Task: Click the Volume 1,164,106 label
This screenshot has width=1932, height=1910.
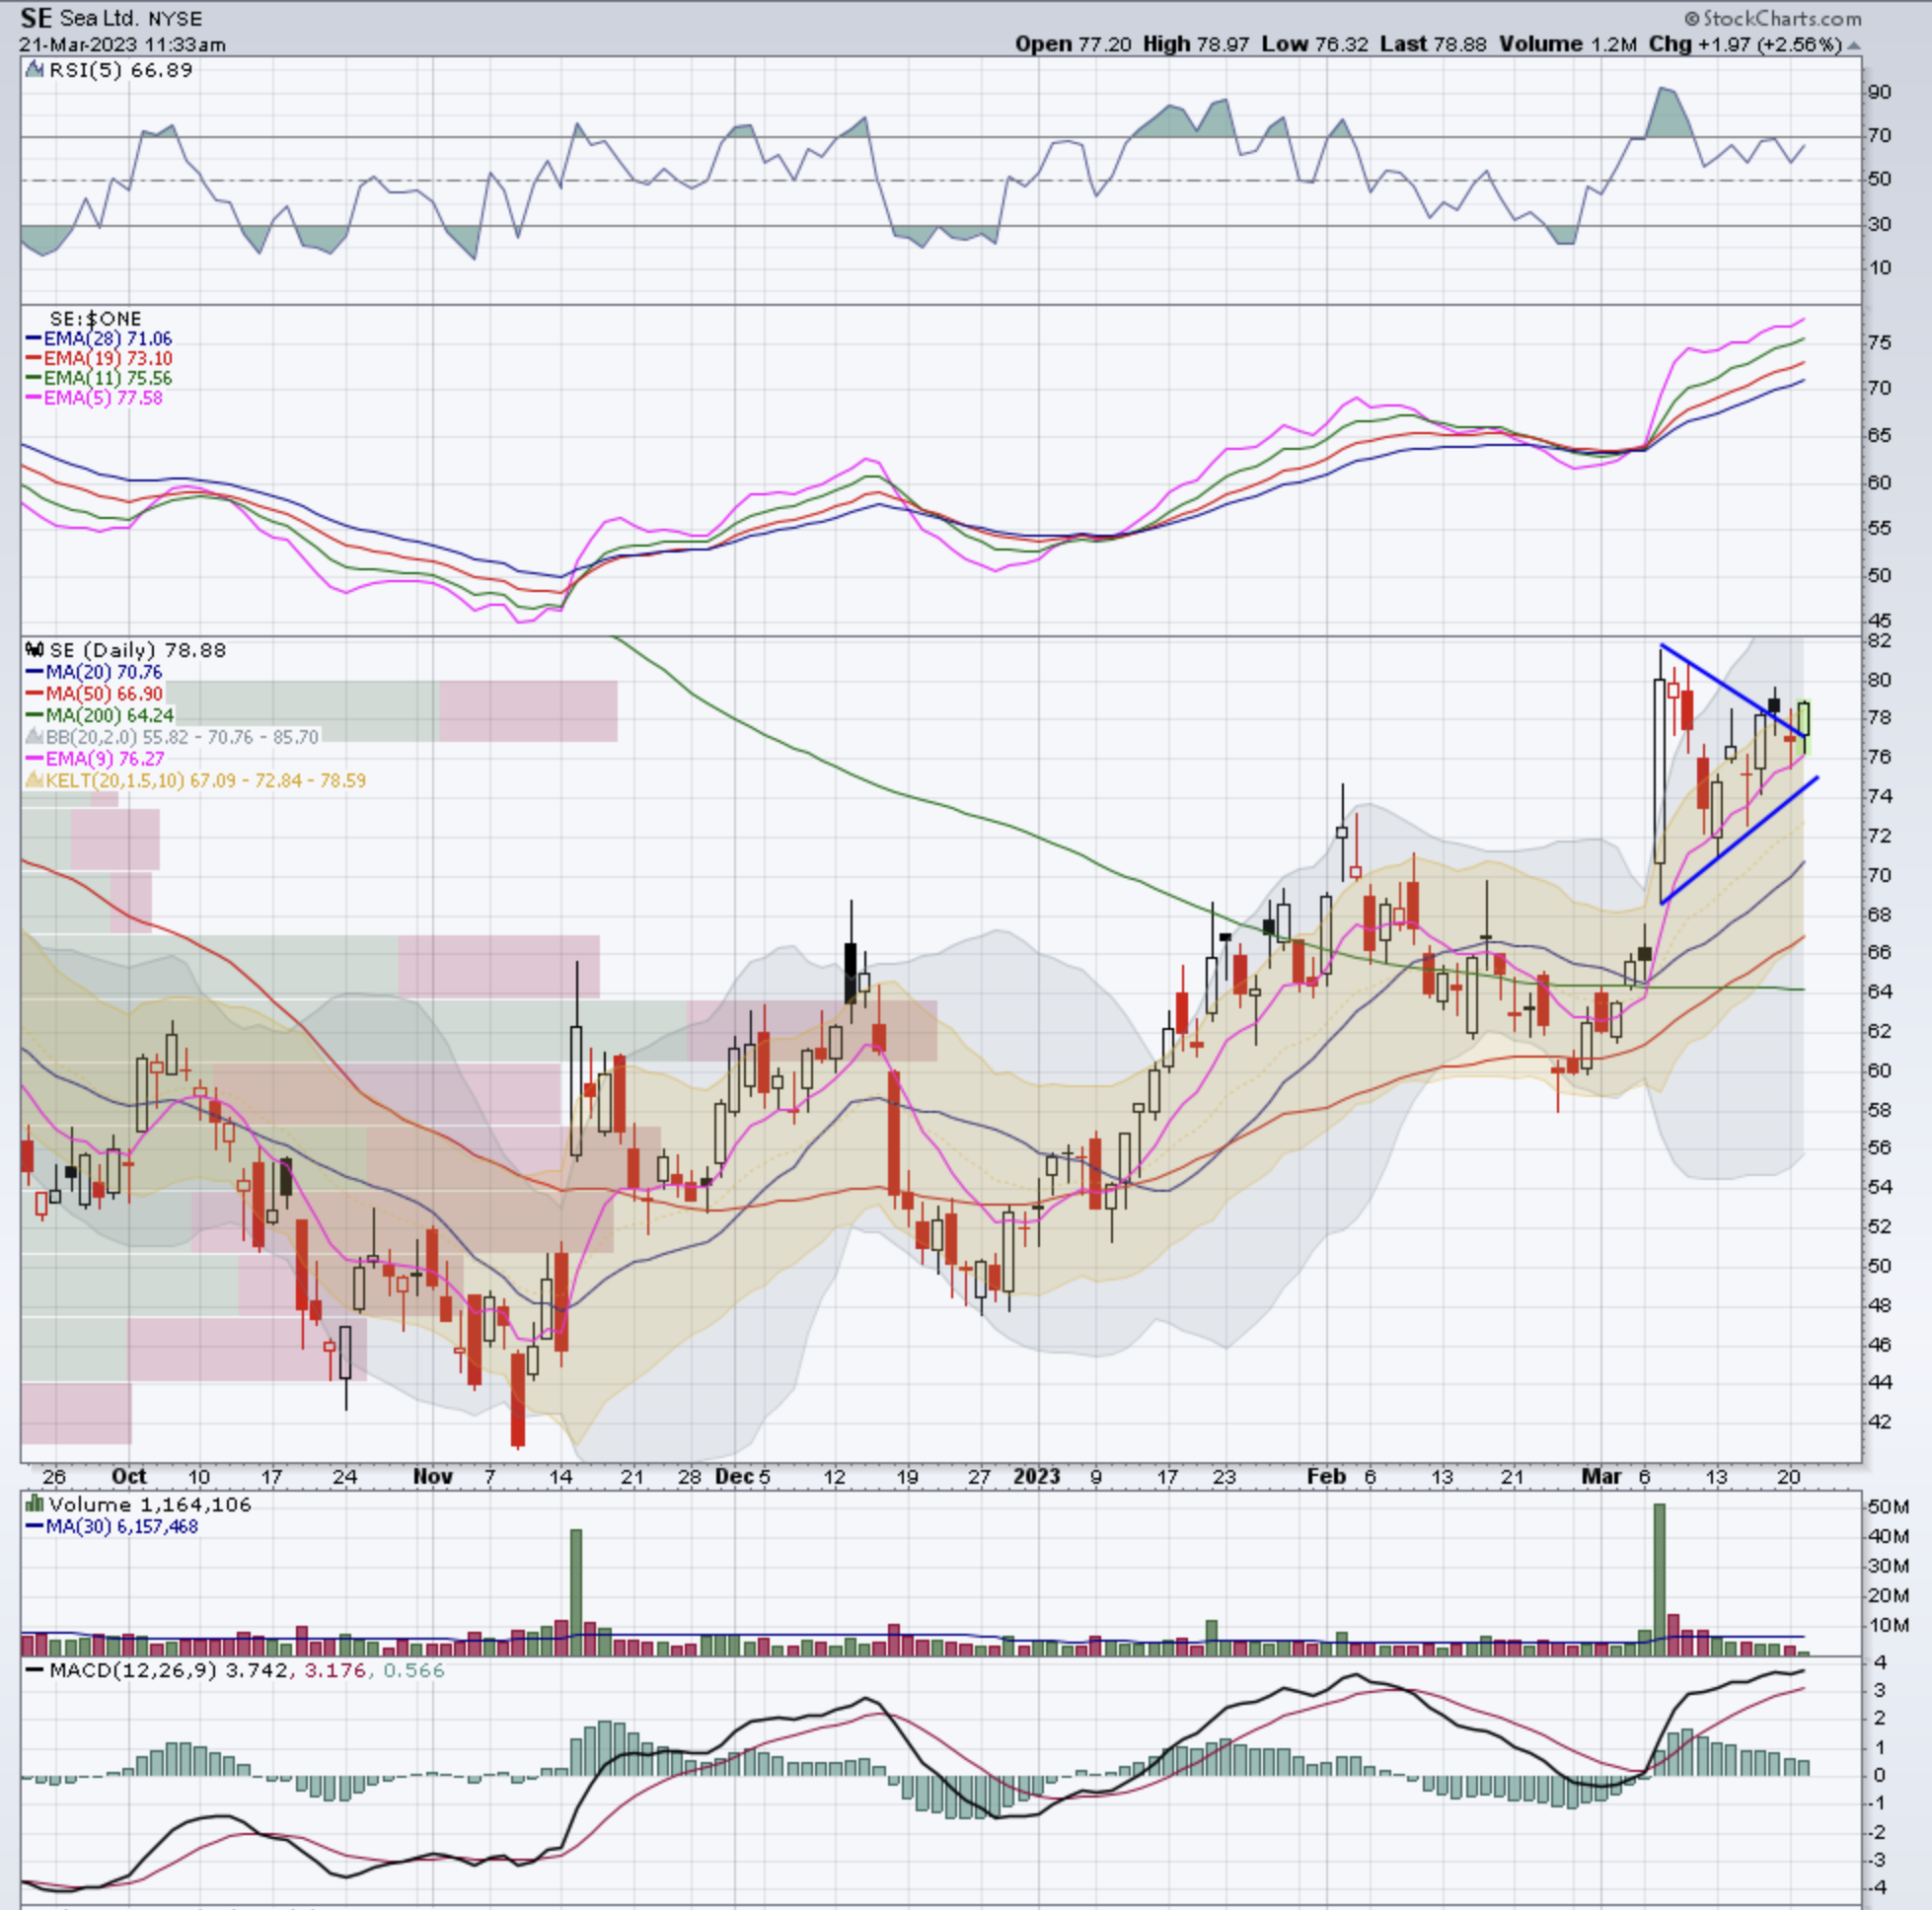Action: click(x=149, y=1504)
